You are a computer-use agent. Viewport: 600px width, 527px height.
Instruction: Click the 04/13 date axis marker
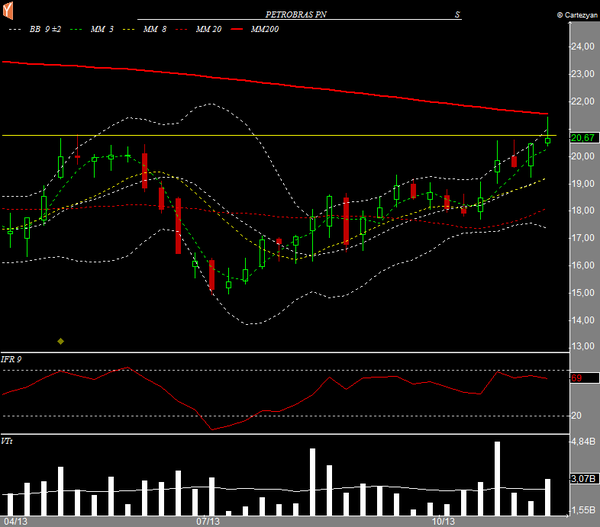16,521
